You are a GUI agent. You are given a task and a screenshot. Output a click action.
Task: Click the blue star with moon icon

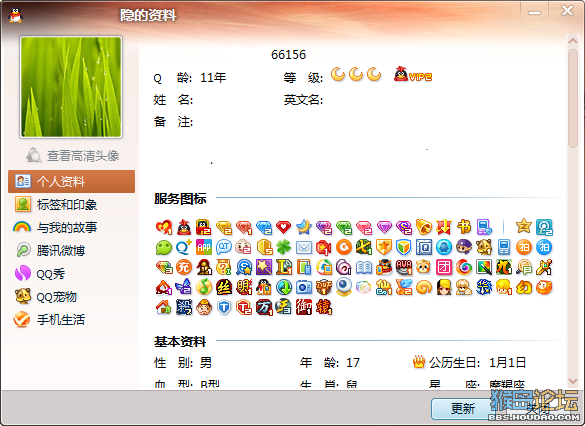304,227
